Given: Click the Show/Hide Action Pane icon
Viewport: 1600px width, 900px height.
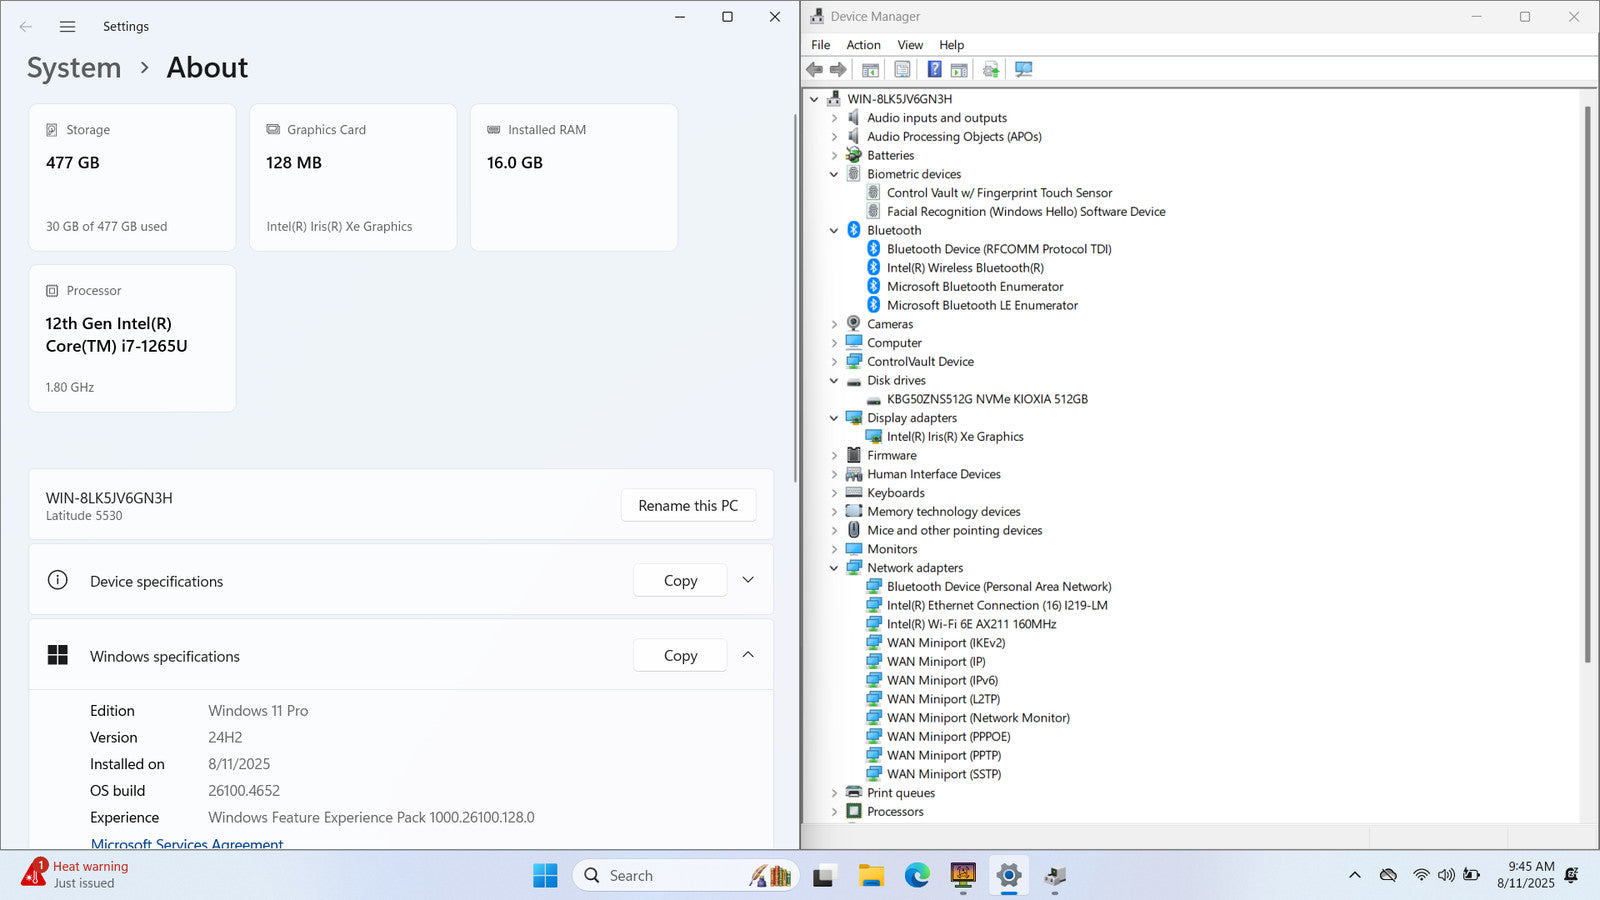Looking at the screenshot, I should (959, 70).
